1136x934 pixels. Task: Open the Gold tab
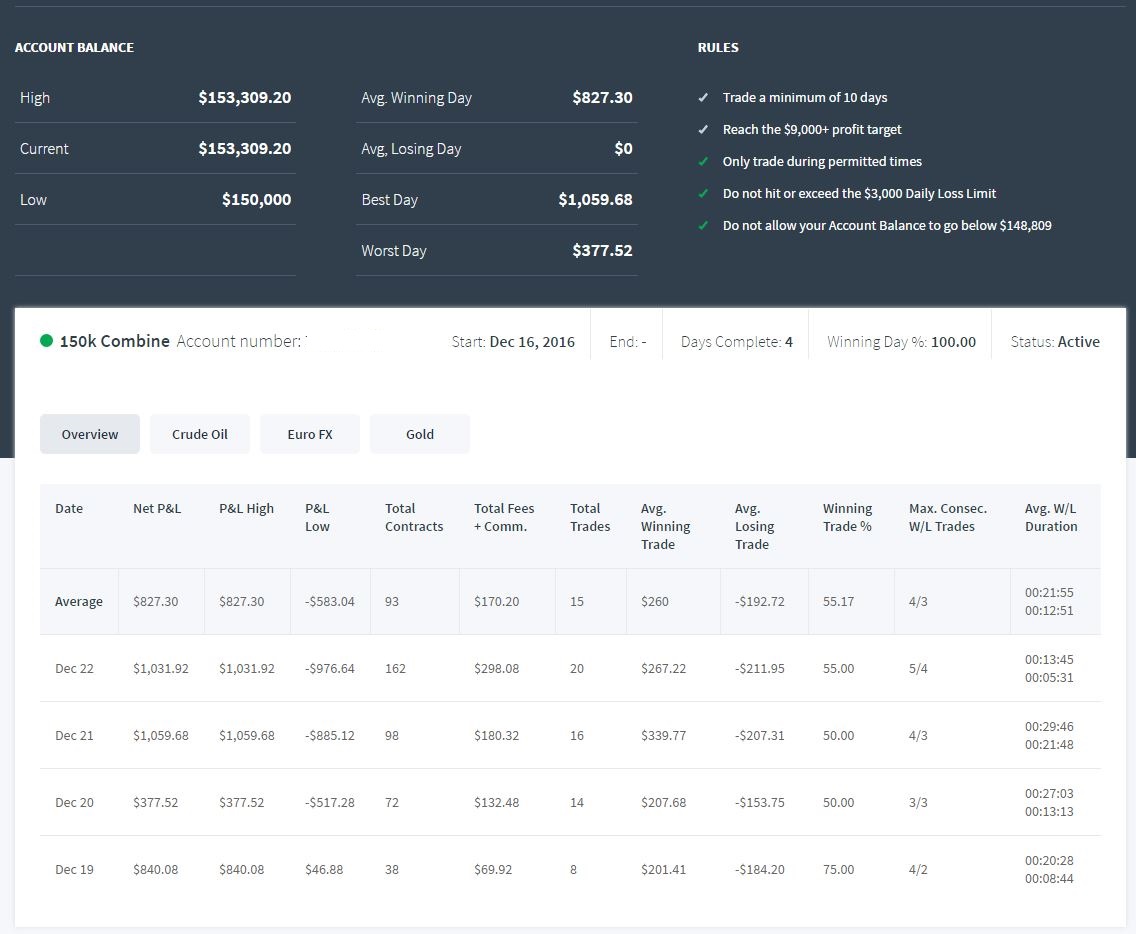420,434
